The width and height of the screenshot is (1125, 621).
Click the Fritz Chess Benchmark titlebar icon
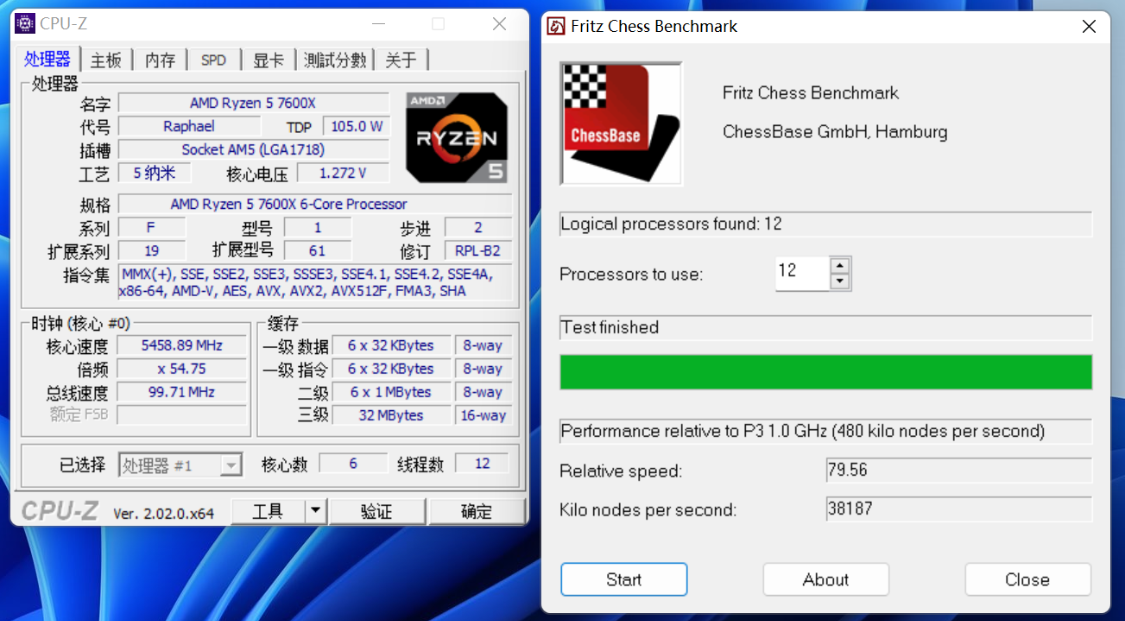(556, 27)
